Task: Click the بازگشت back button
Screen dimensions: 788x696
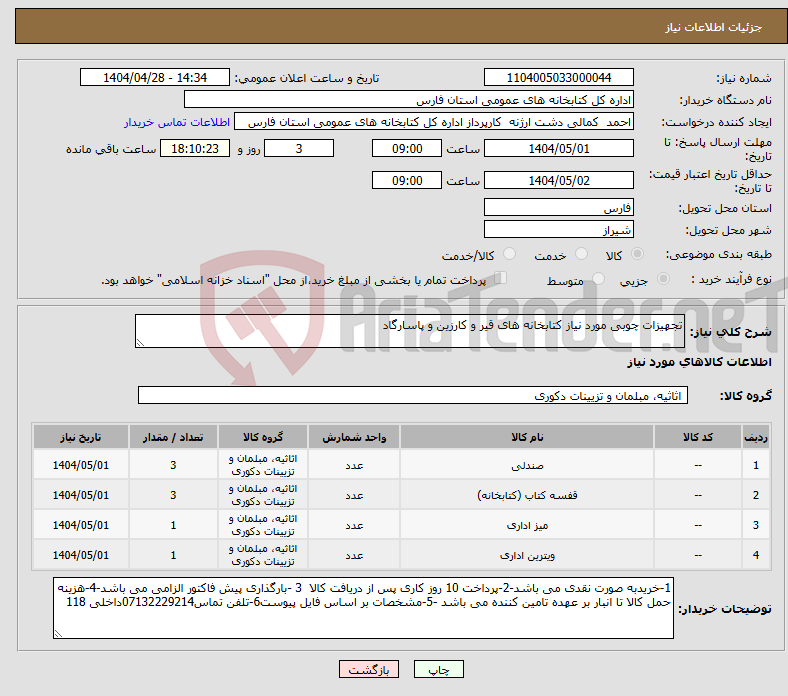Action: tap(369, 669)
